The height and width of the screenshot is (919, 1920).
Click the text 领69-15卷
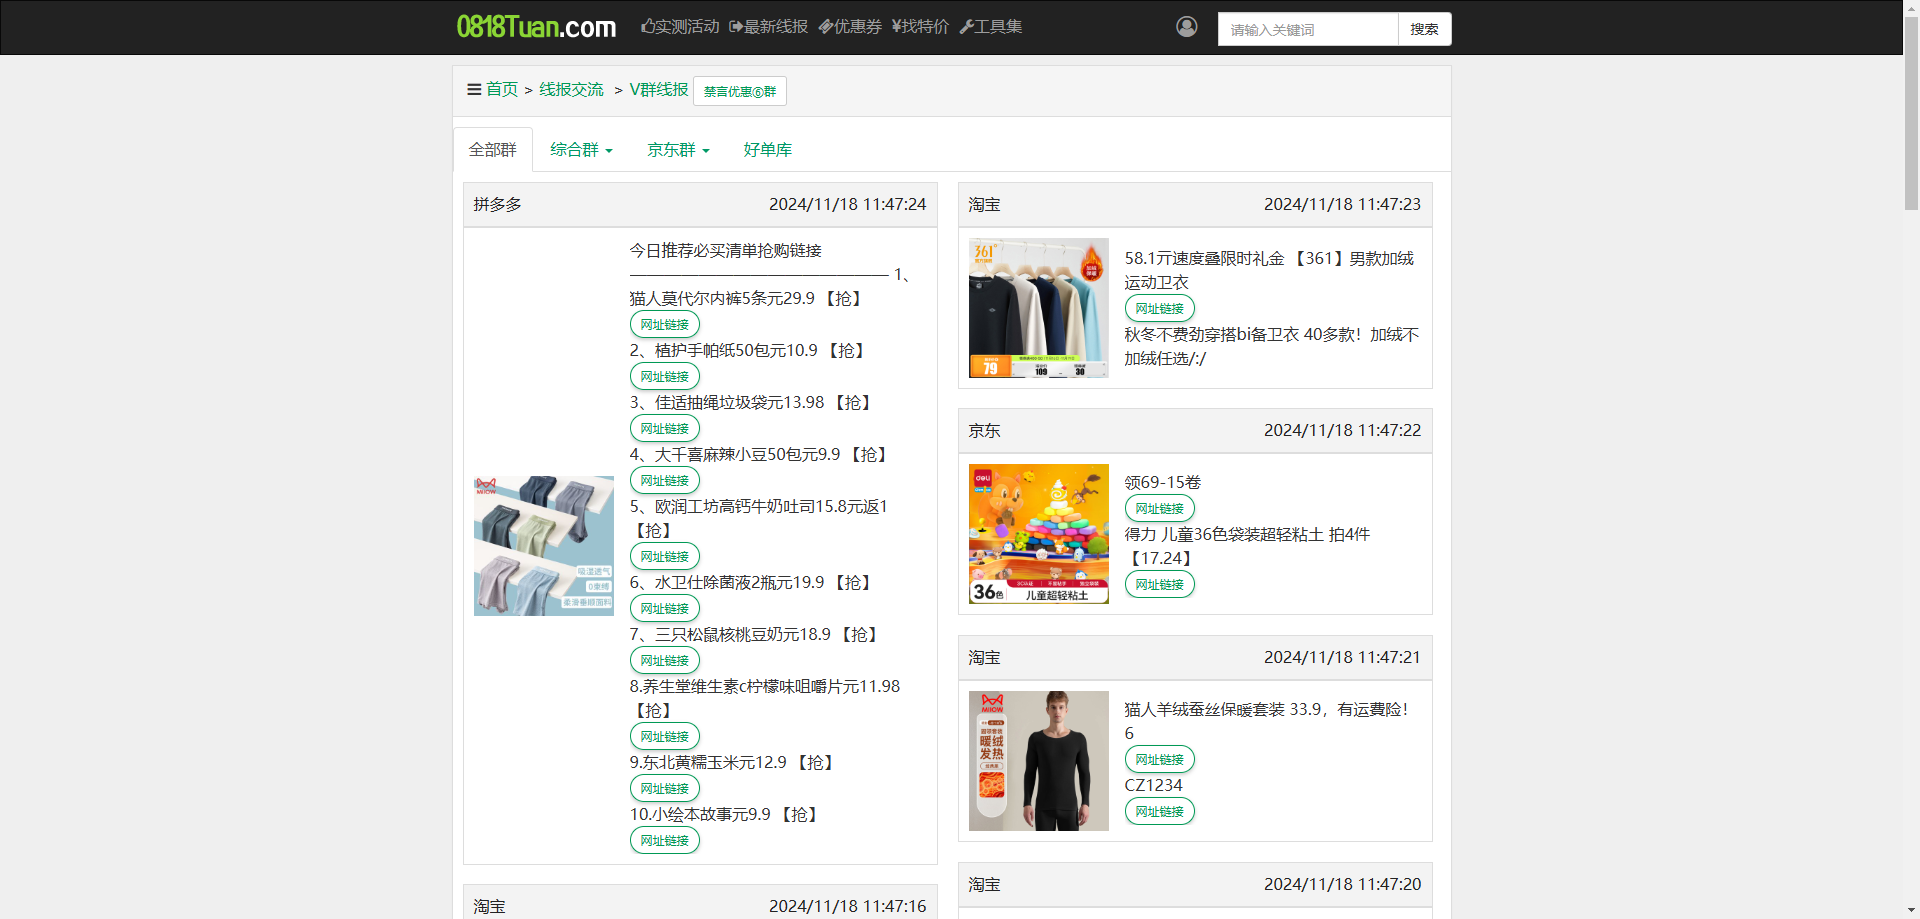[x=1162, y=483]
